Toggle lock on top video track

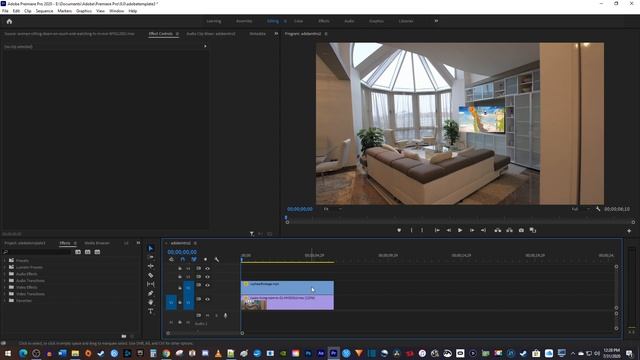tap(180, 269)
